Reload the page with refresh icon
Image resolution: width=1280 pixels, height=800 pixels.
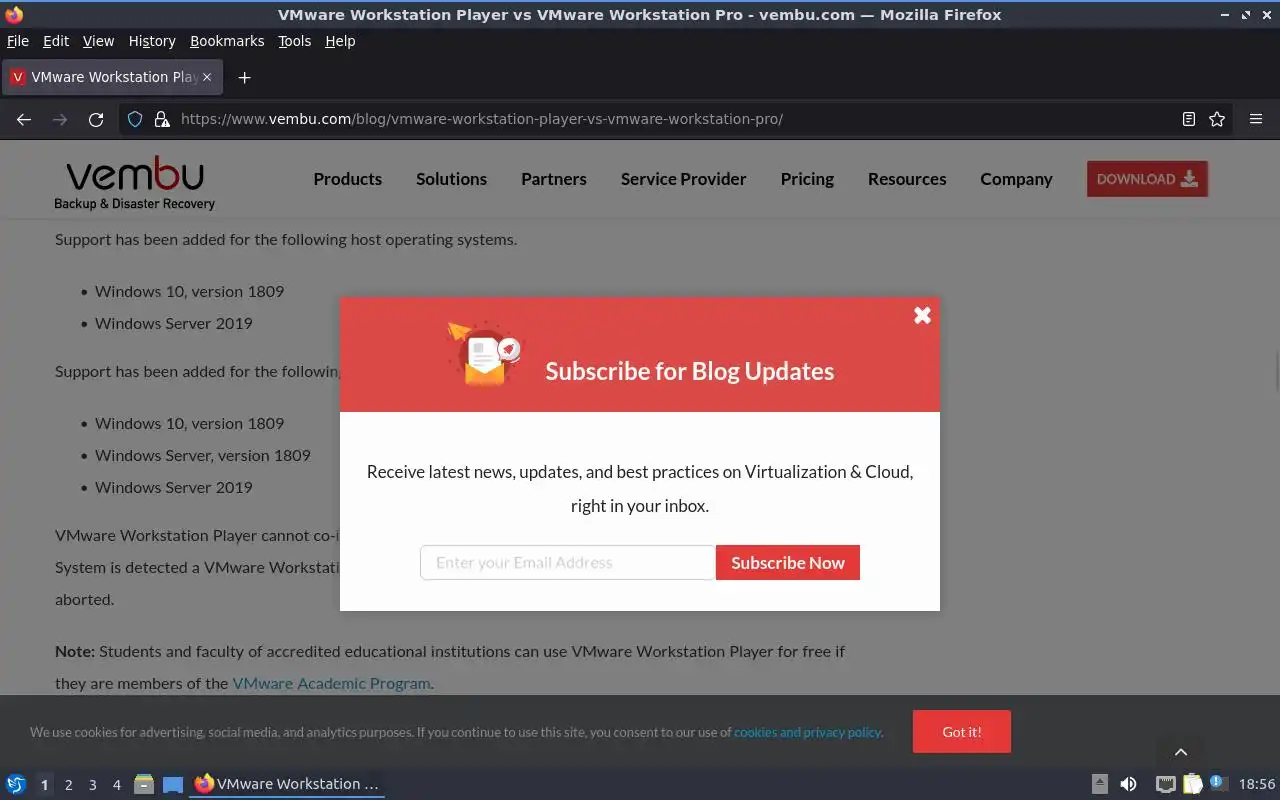96,119
